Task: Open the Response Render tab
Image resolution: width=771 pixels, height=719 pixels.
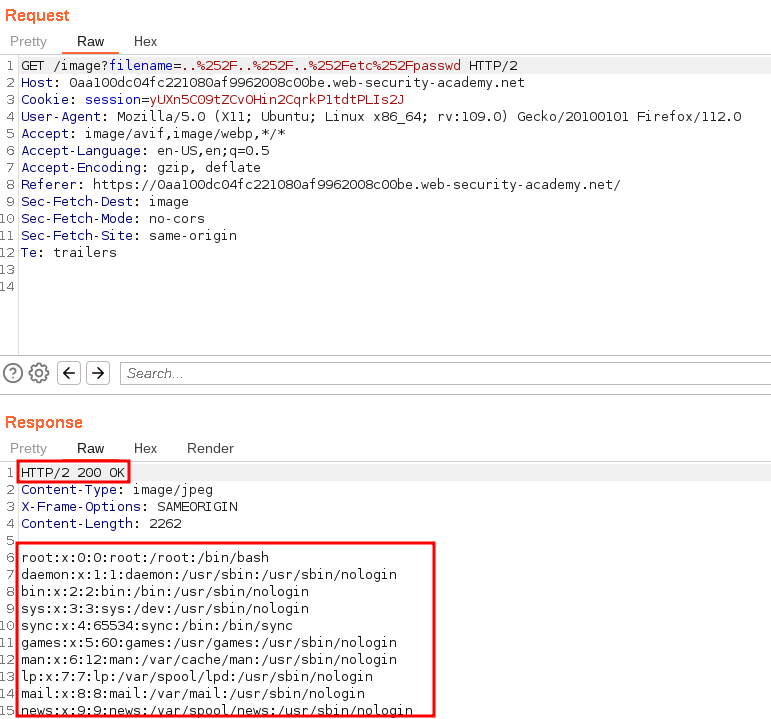Action: click(x=210, y=449)
